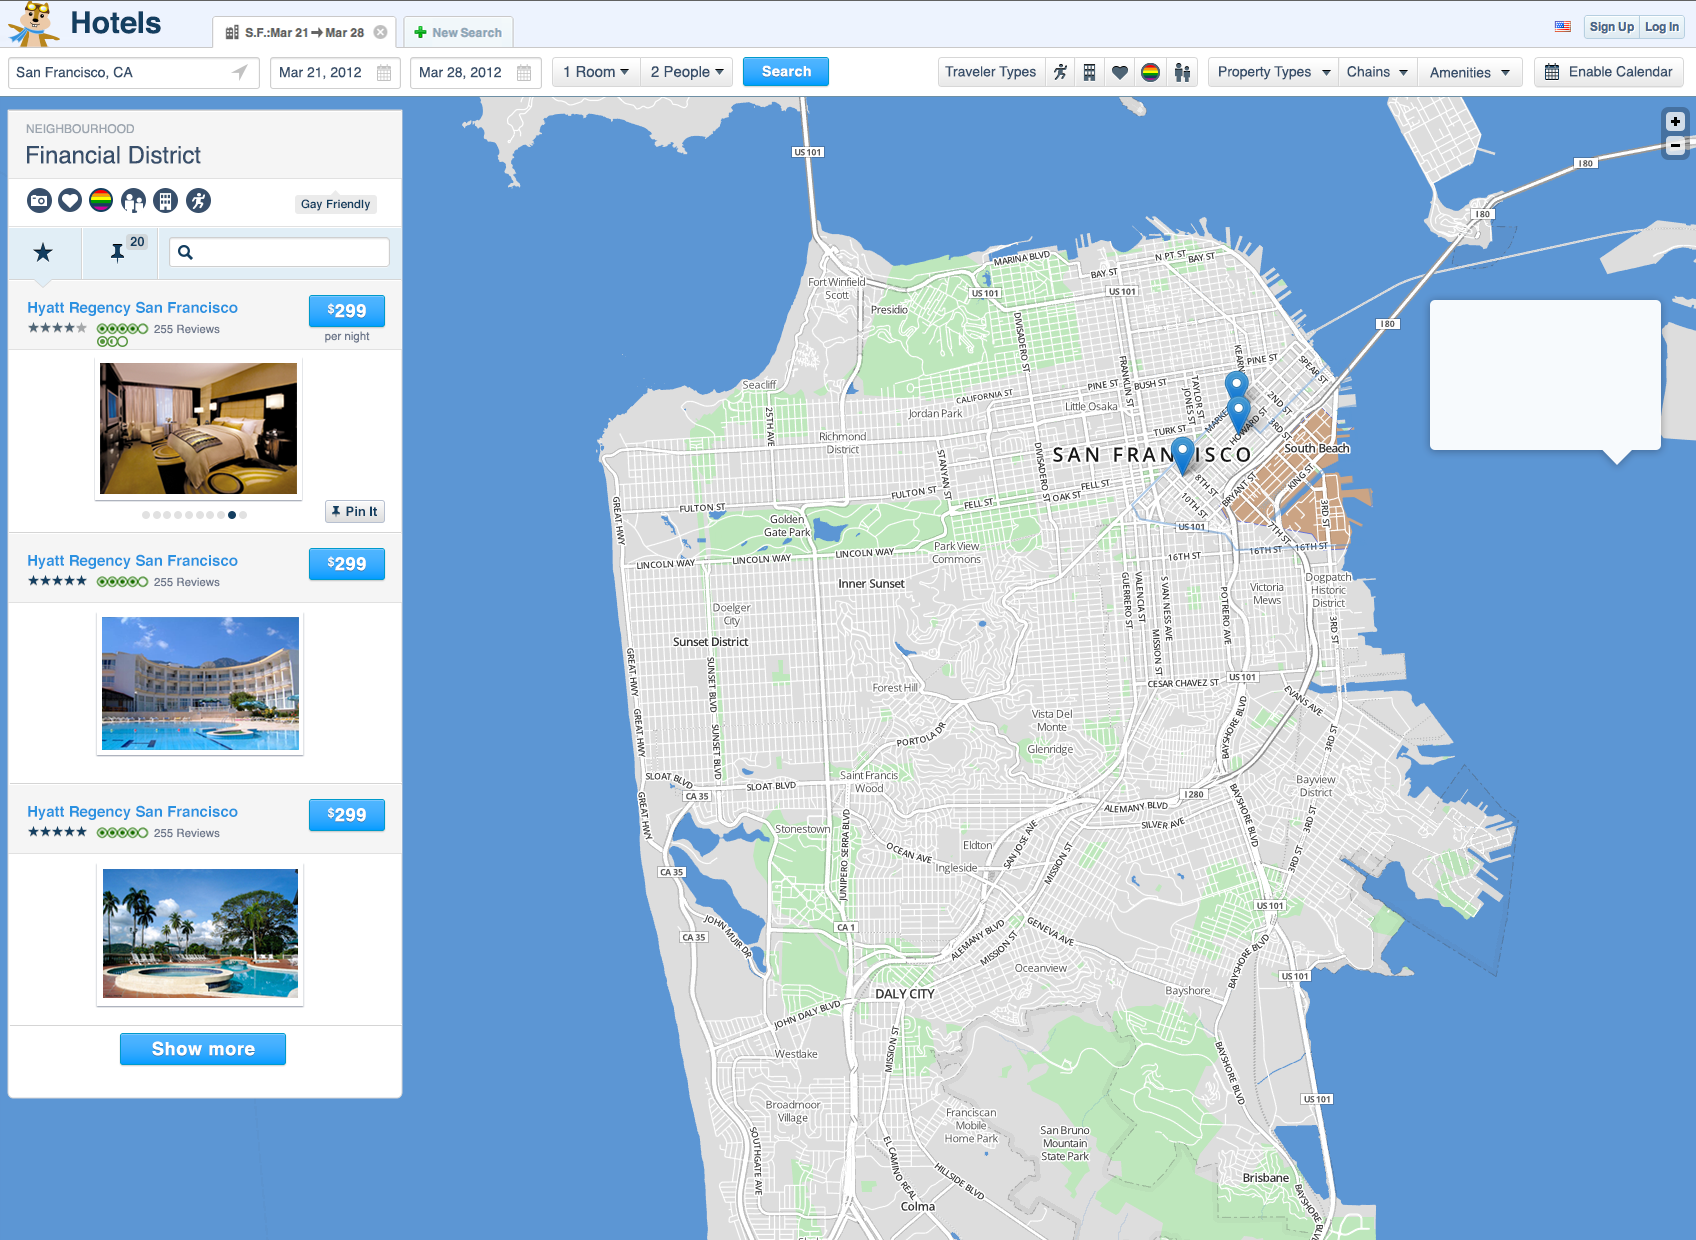Click the palm tree pool photo thumbnail
The width and height of the screenshot is (1696, 1240).
[200, 934]
